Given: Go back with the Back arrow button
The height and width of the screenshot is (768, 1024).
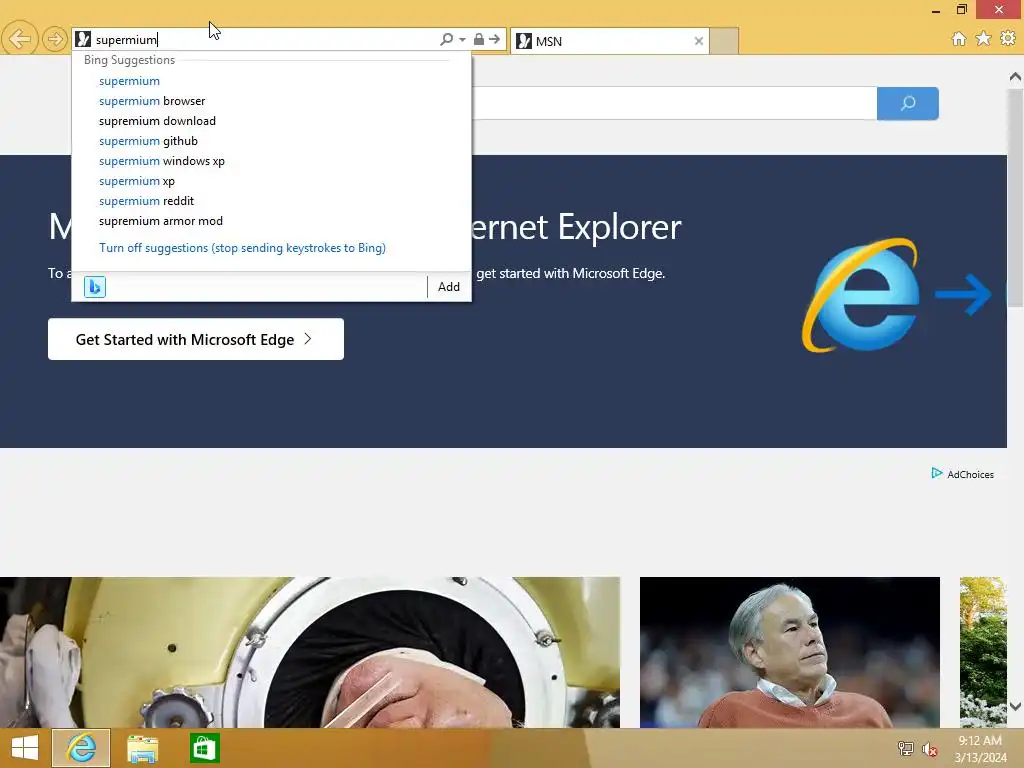Looking at the screenshot, I should [19, 39].
